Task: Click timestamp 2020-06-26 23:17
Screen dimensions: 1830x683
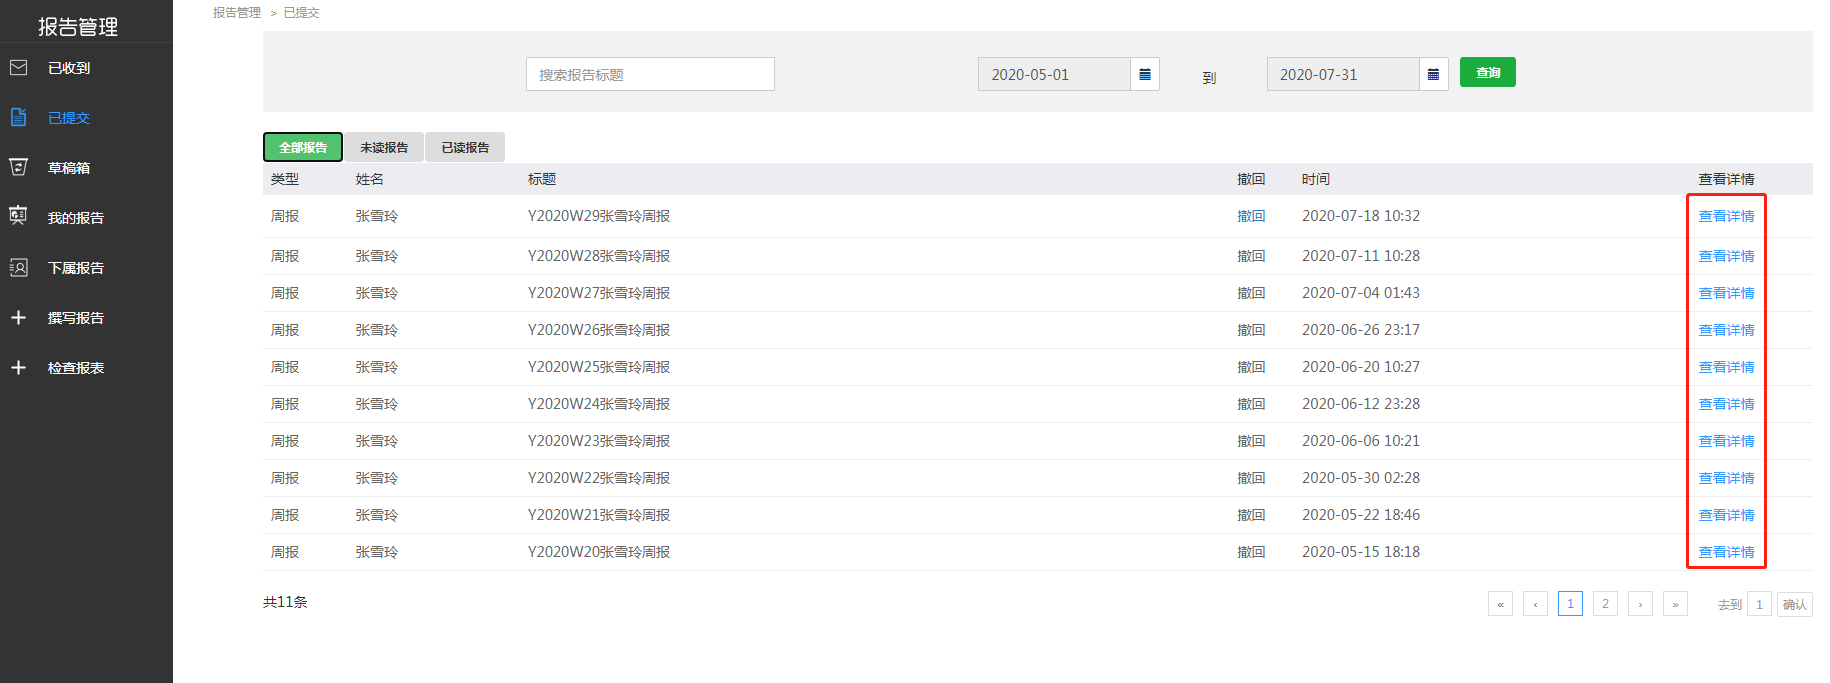Action: point(1361,330)
